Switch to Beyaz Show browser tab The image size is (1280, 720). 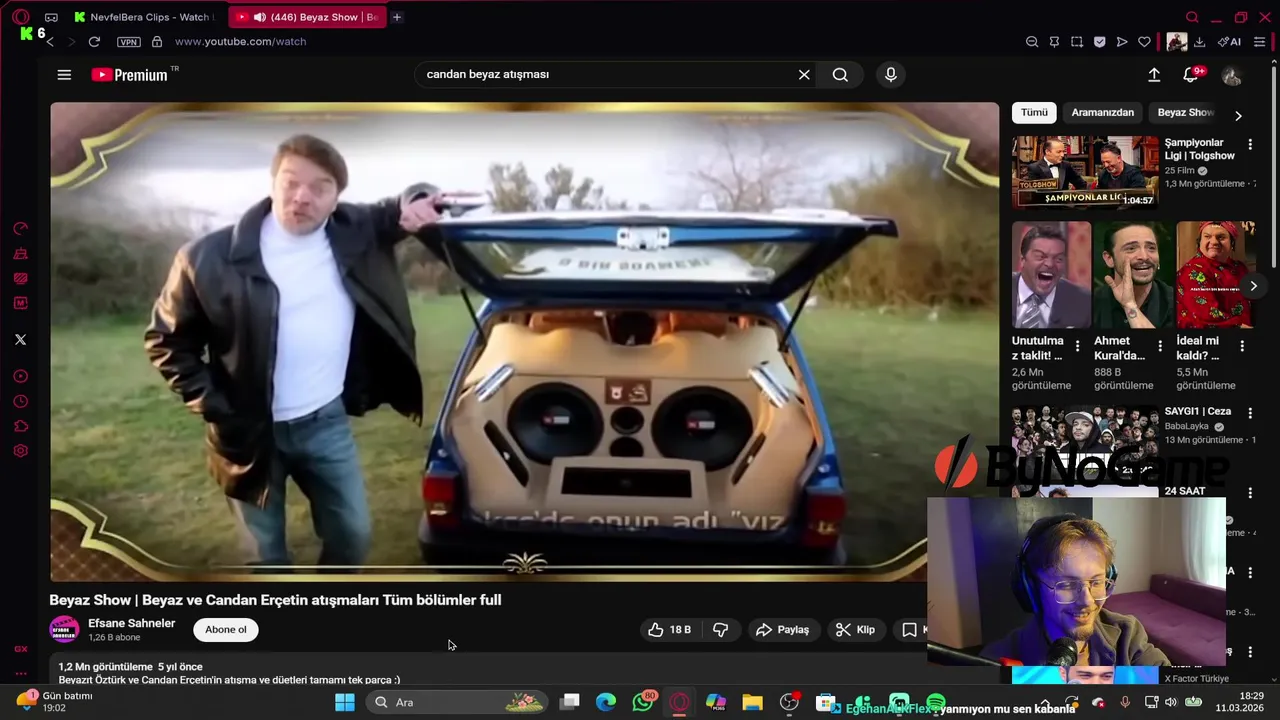click(306, 17)
